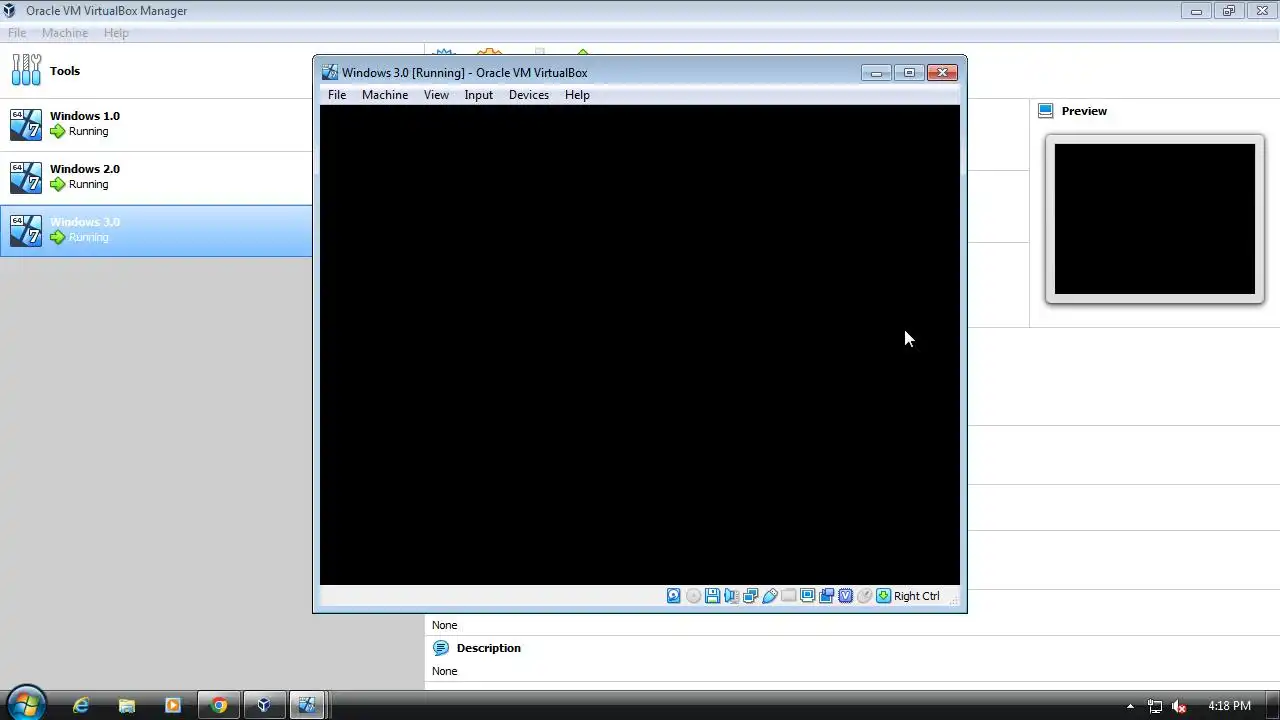Viewport: 1280px width, 720px height.
Task: Open Windows Explorer from the taskbar
Action: [x=127, y=705]
